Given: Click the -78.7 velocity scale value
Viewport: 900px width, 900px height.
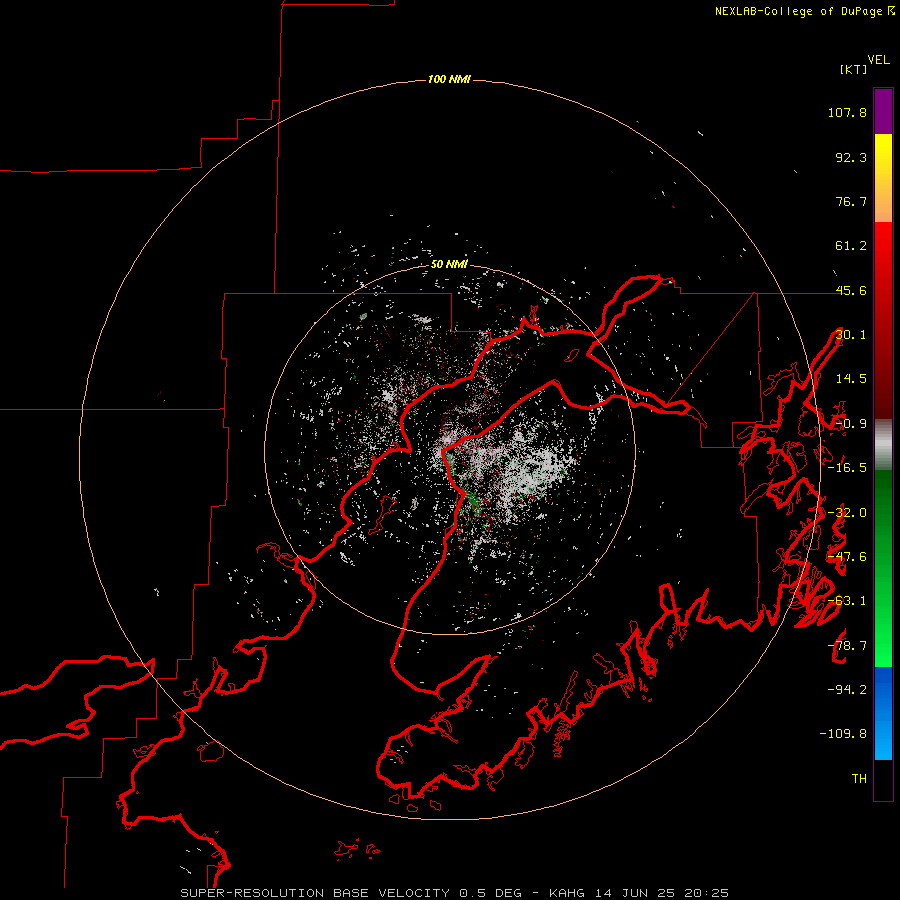Looking at the screenshot, I should [x=847, y=646].
